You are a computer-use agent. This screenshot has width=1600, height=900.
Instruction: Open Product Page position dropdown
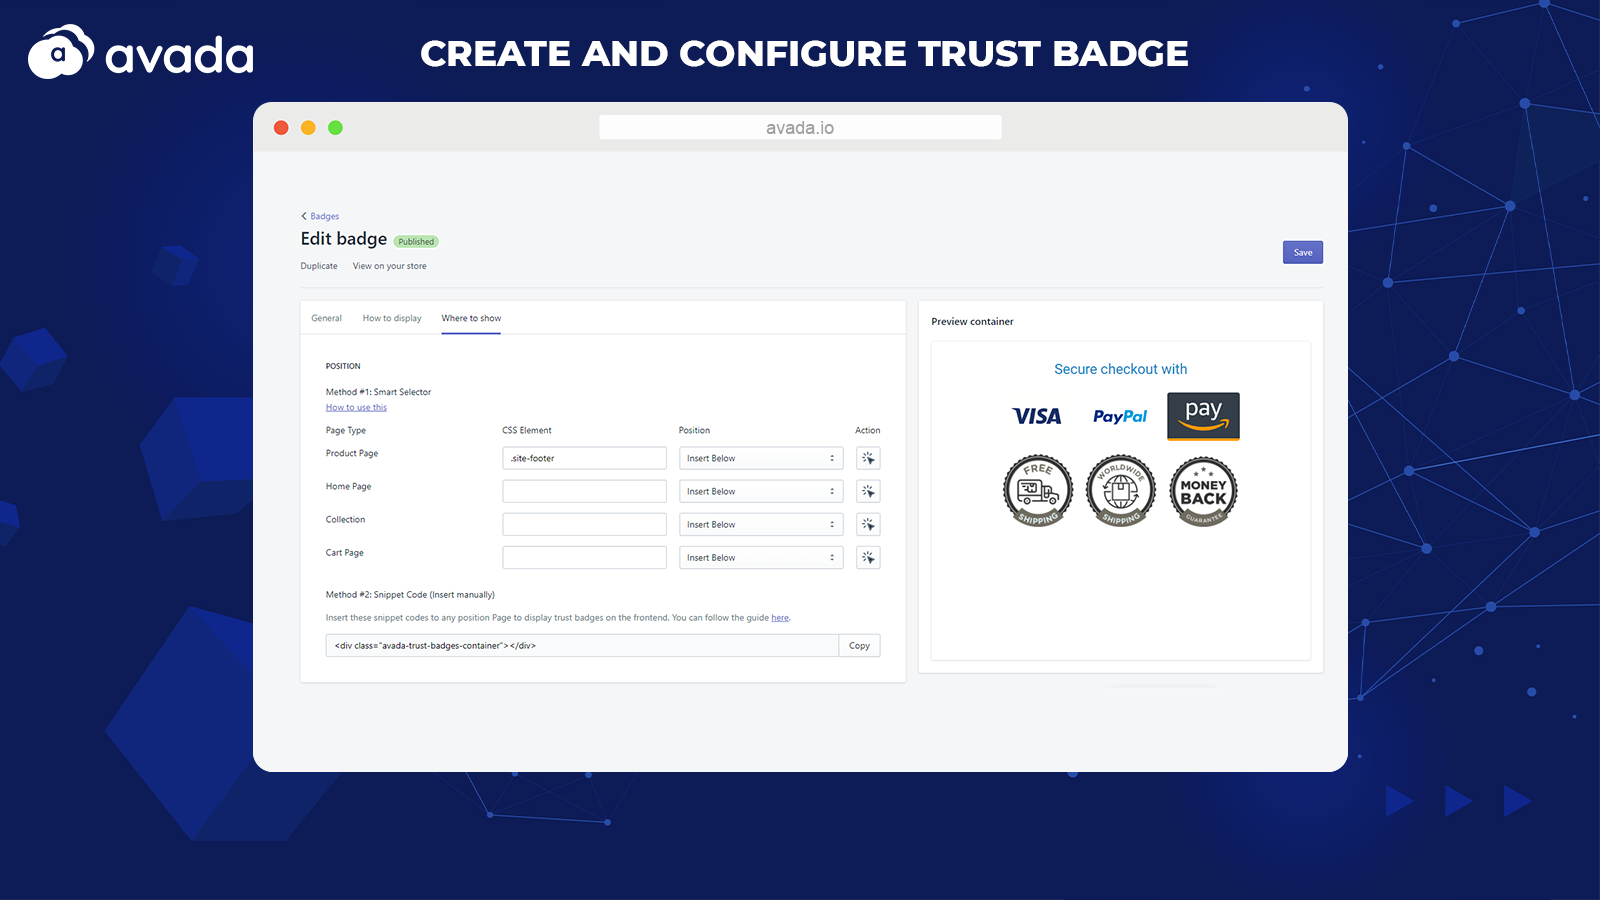(761, 458)
